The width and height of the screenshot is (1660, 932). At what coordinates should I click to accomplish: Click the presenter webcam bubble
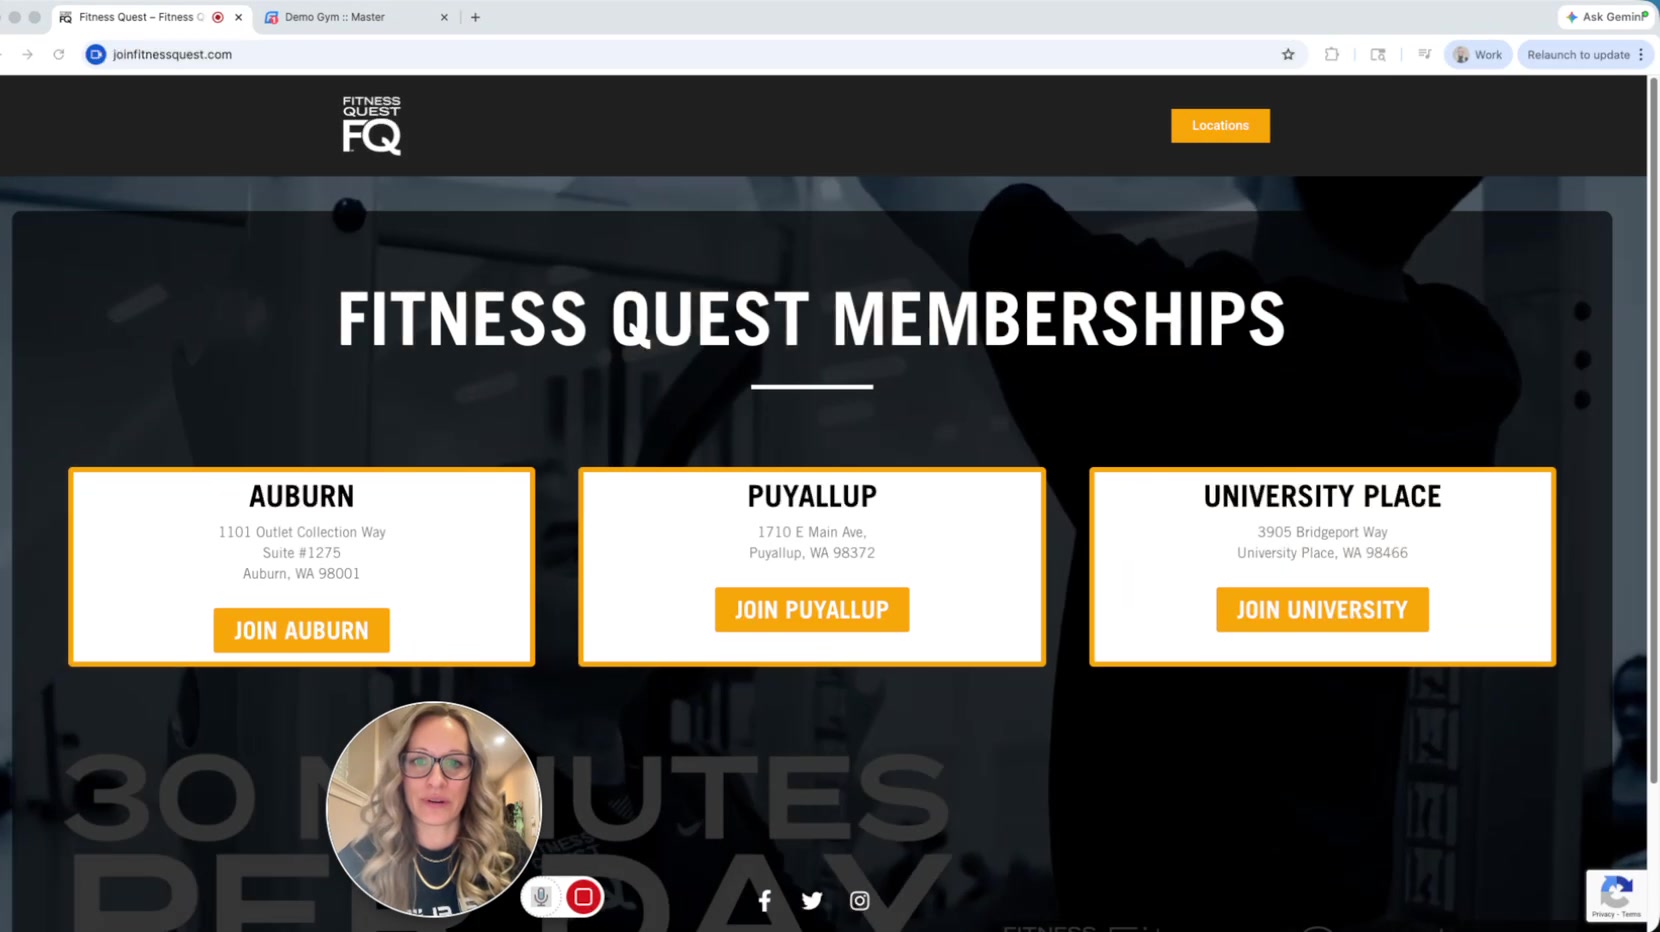tap(434, 809)
